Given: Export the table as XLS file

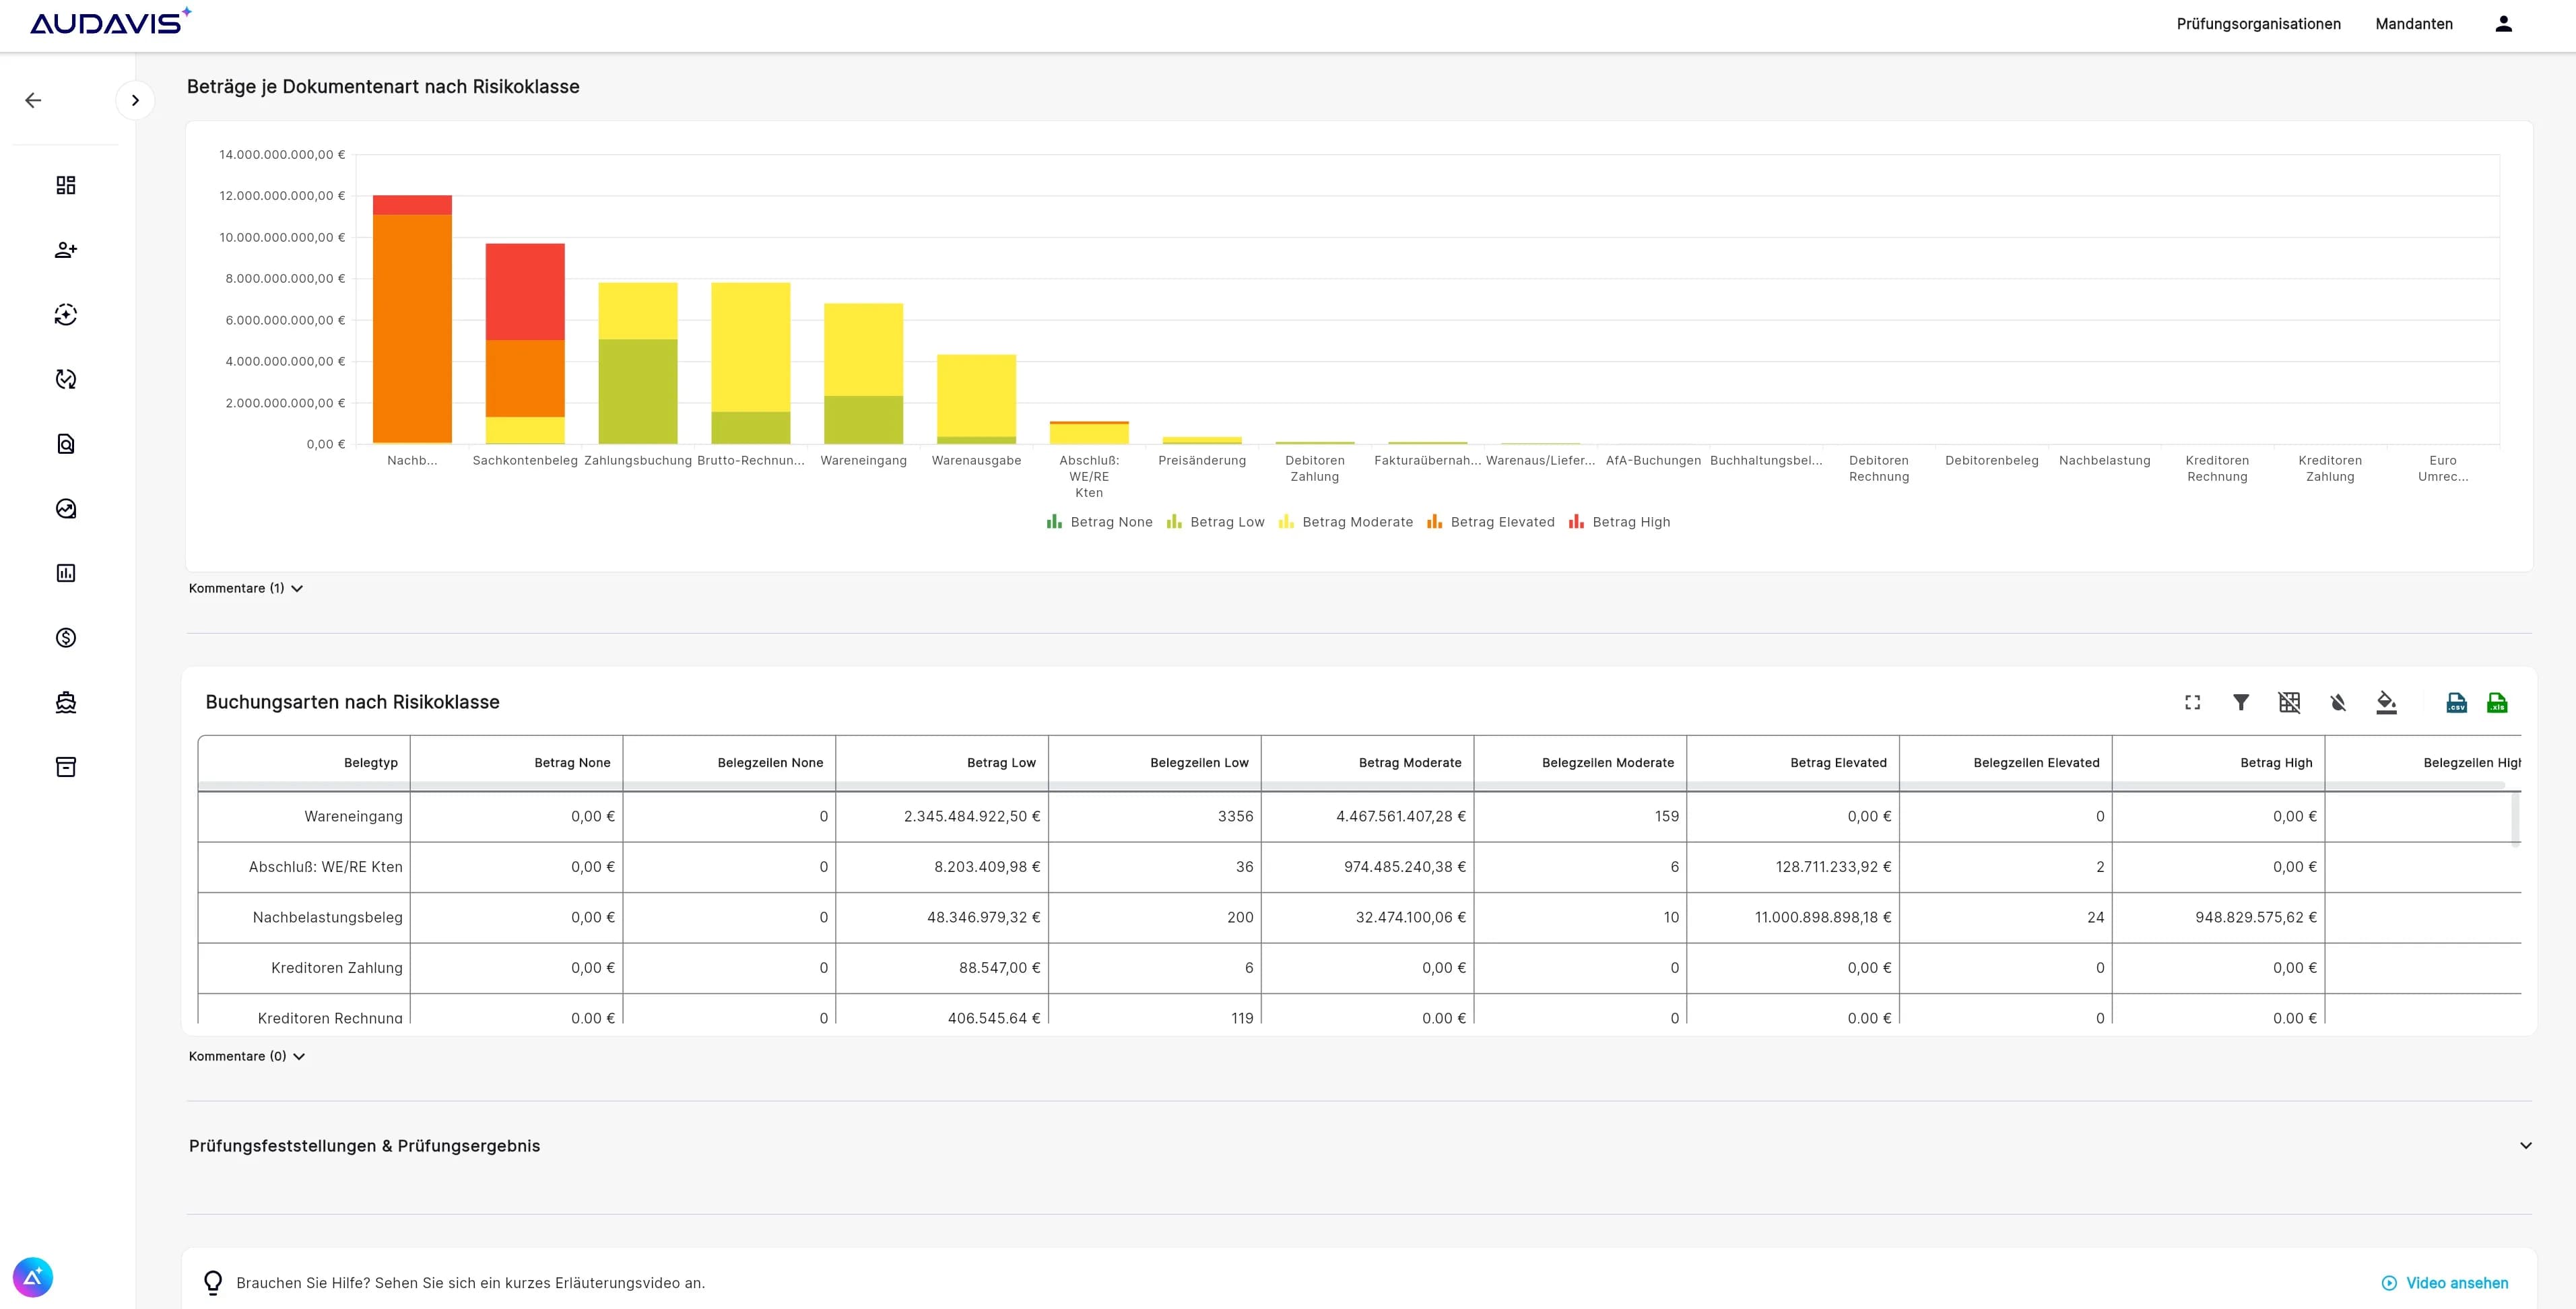Looking at the screenshot, I should (x=2497, y=703).
